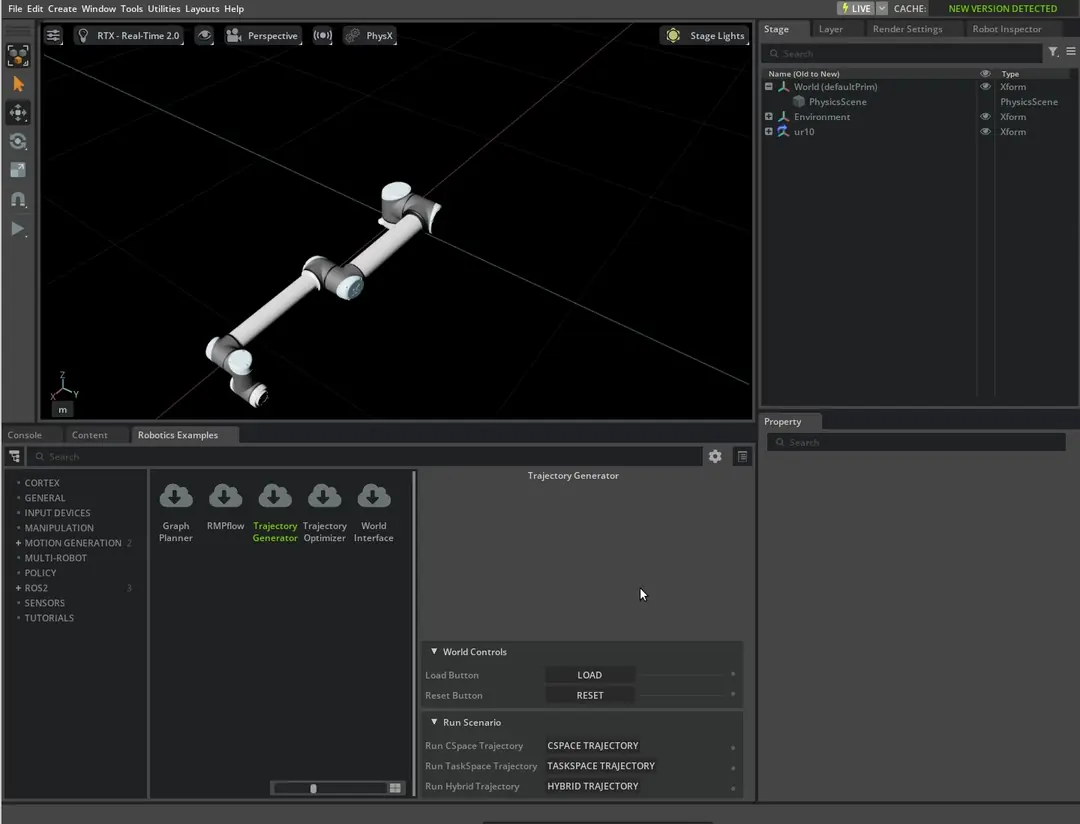This screenshot has height=824, width=1080.
Task: Open the LIVE dropdown arrow
Action: [x=882, y=8]
